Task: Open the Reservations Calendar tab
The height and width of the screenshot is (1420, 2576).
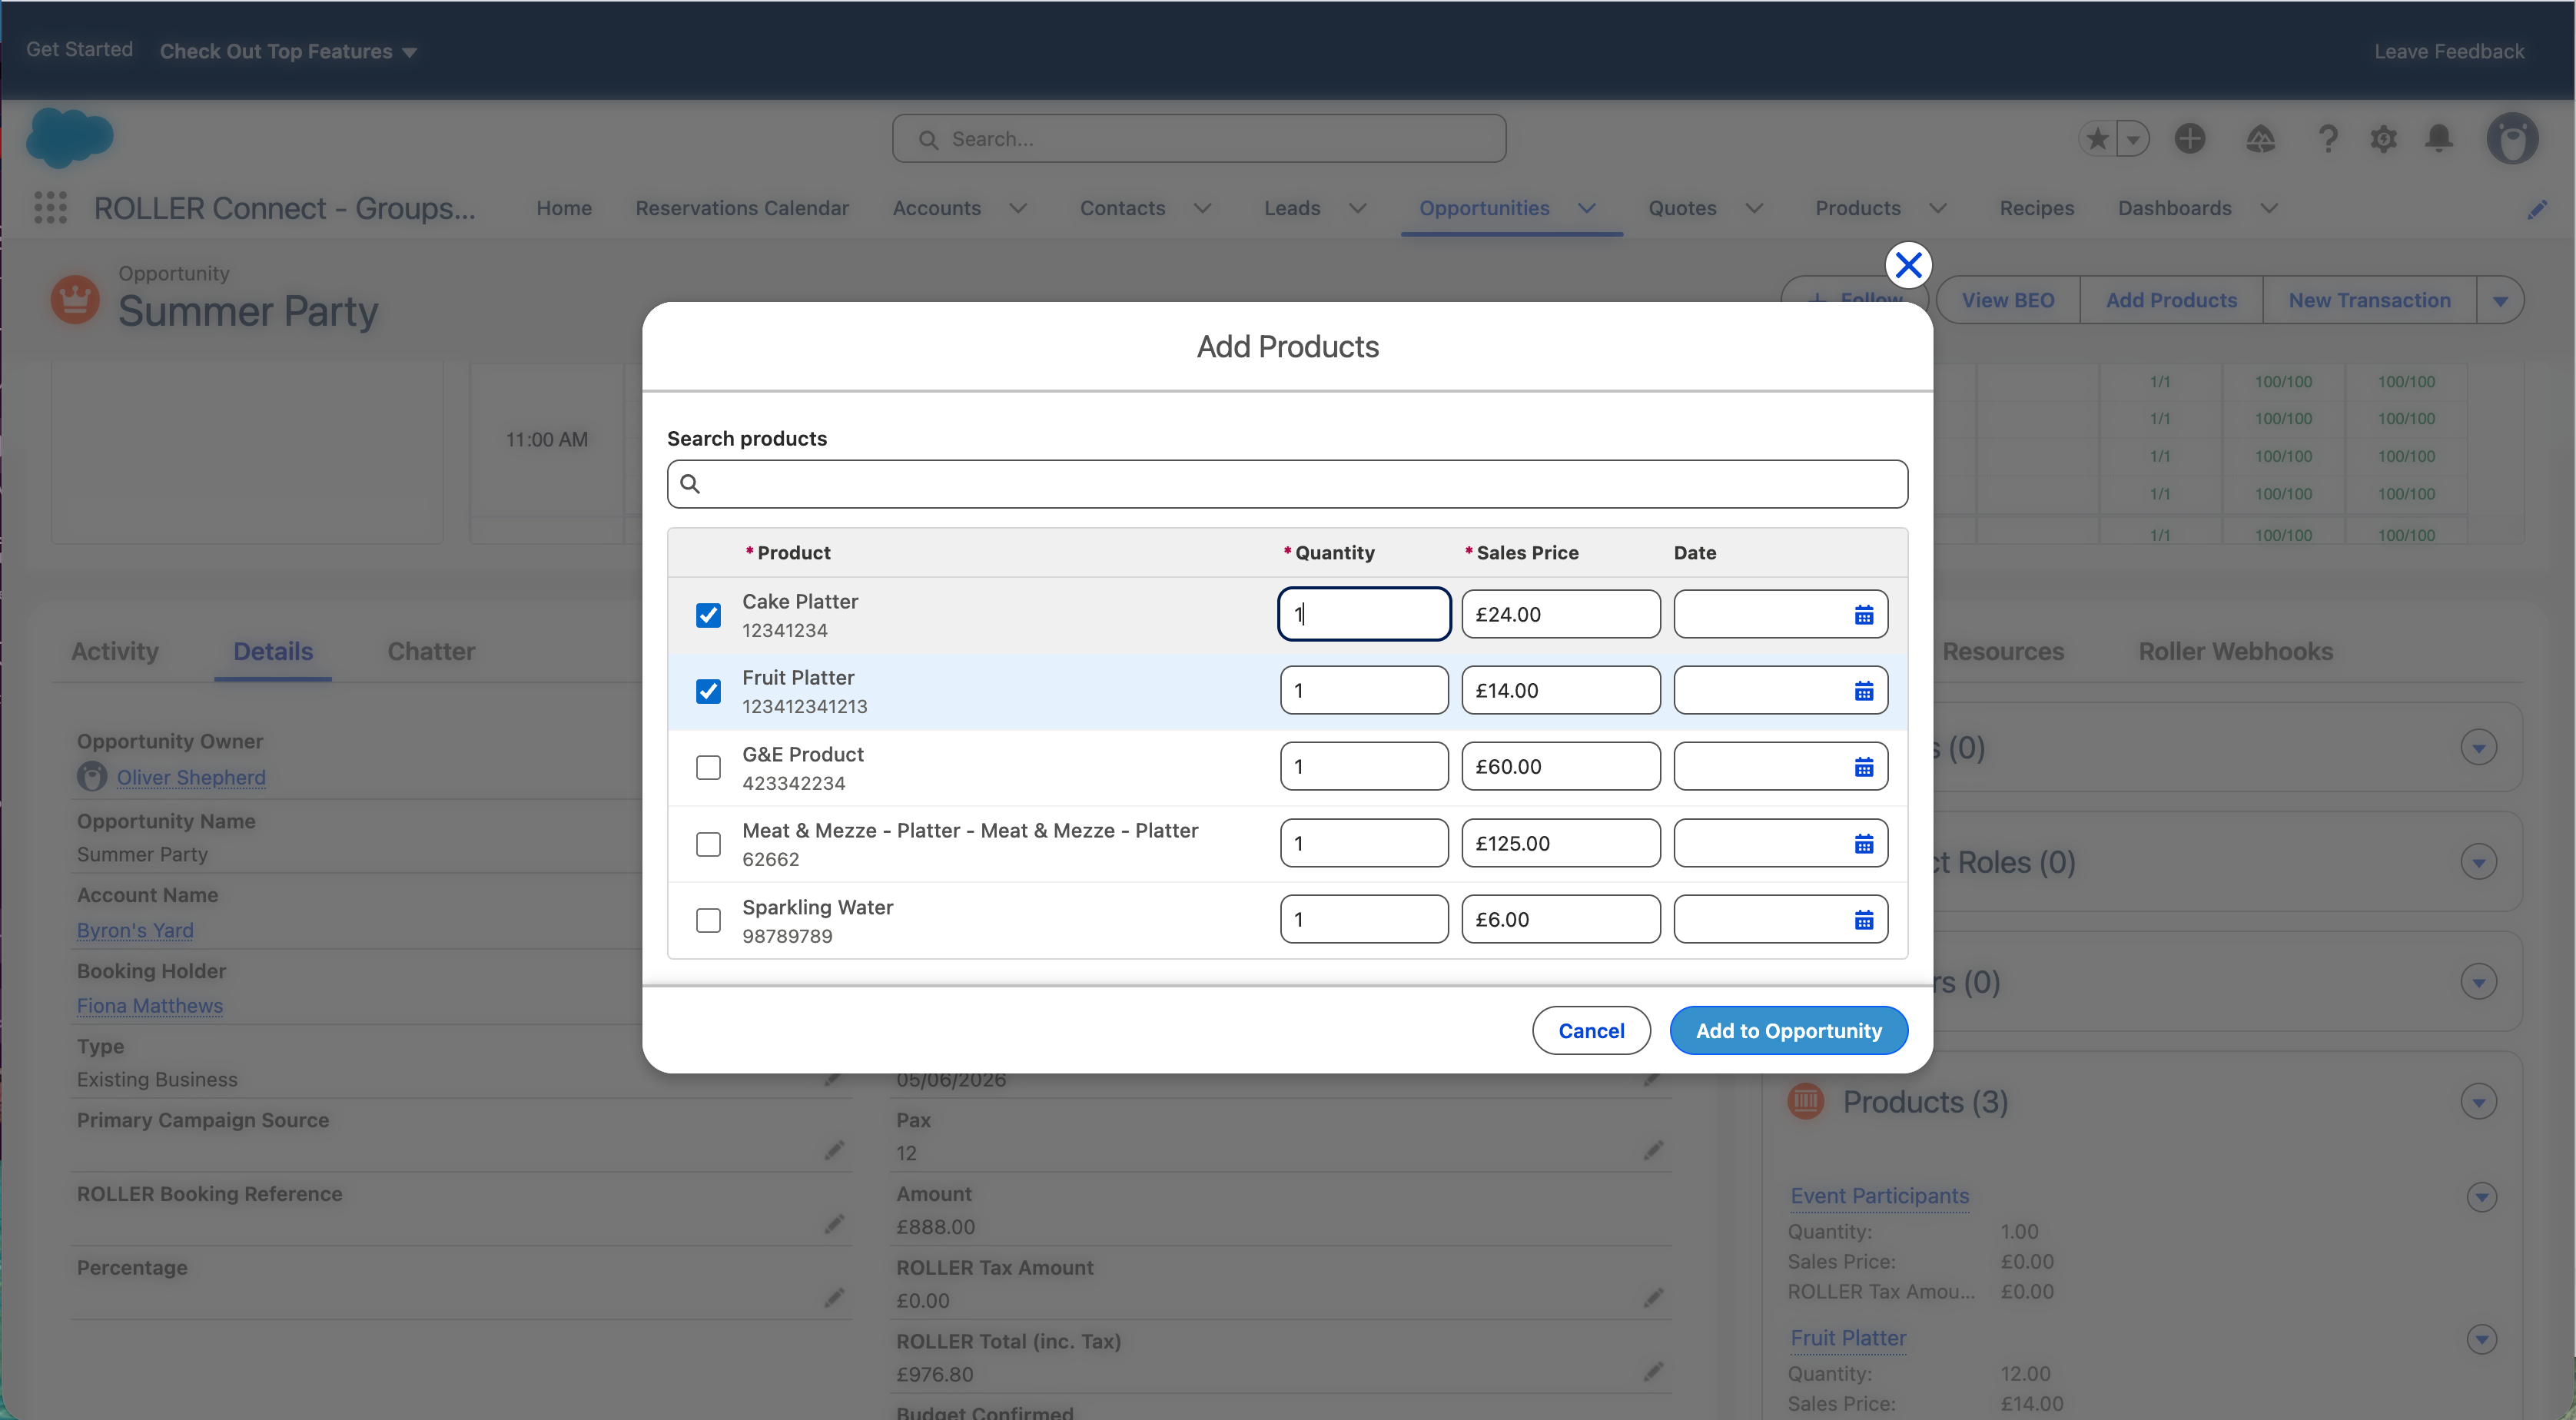Action: [x=742, y=208]
